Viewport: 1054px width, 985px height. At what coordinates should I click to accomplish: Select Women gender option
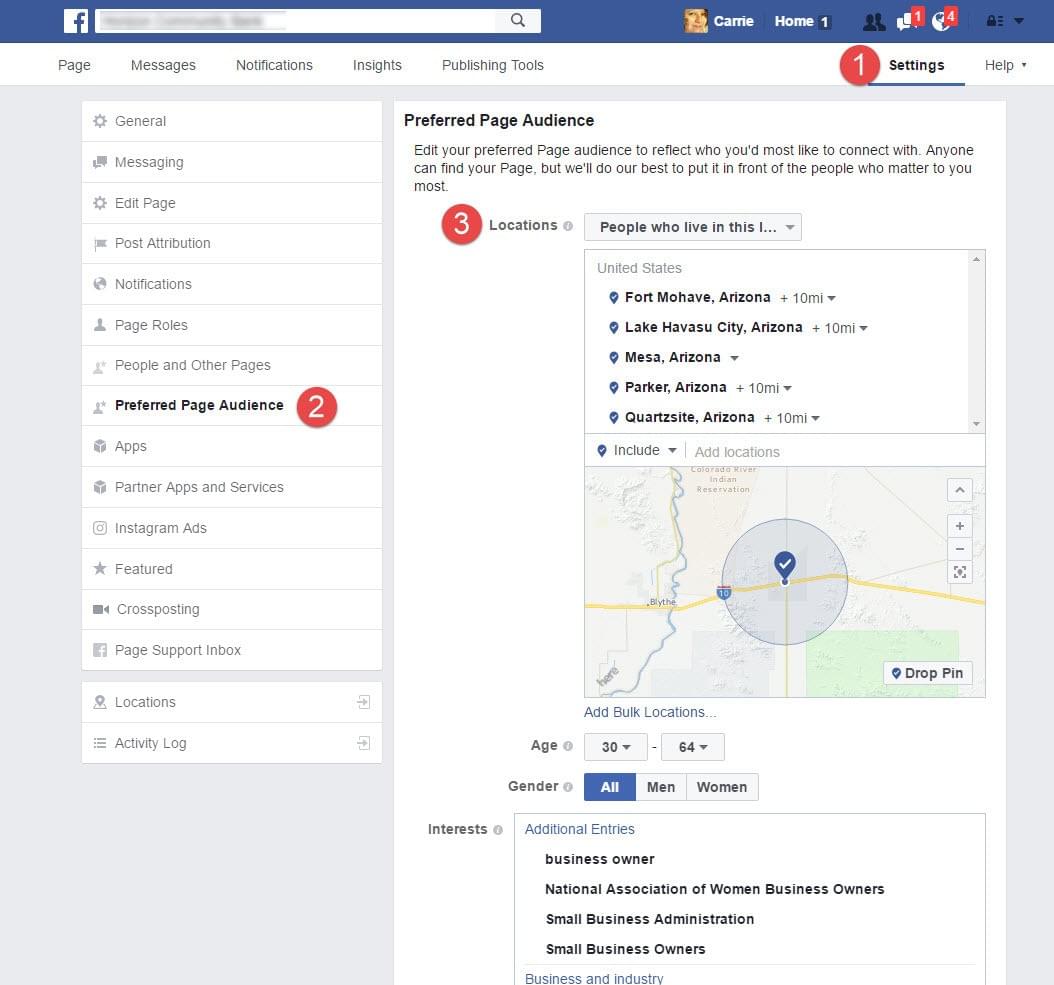[722, 787]
